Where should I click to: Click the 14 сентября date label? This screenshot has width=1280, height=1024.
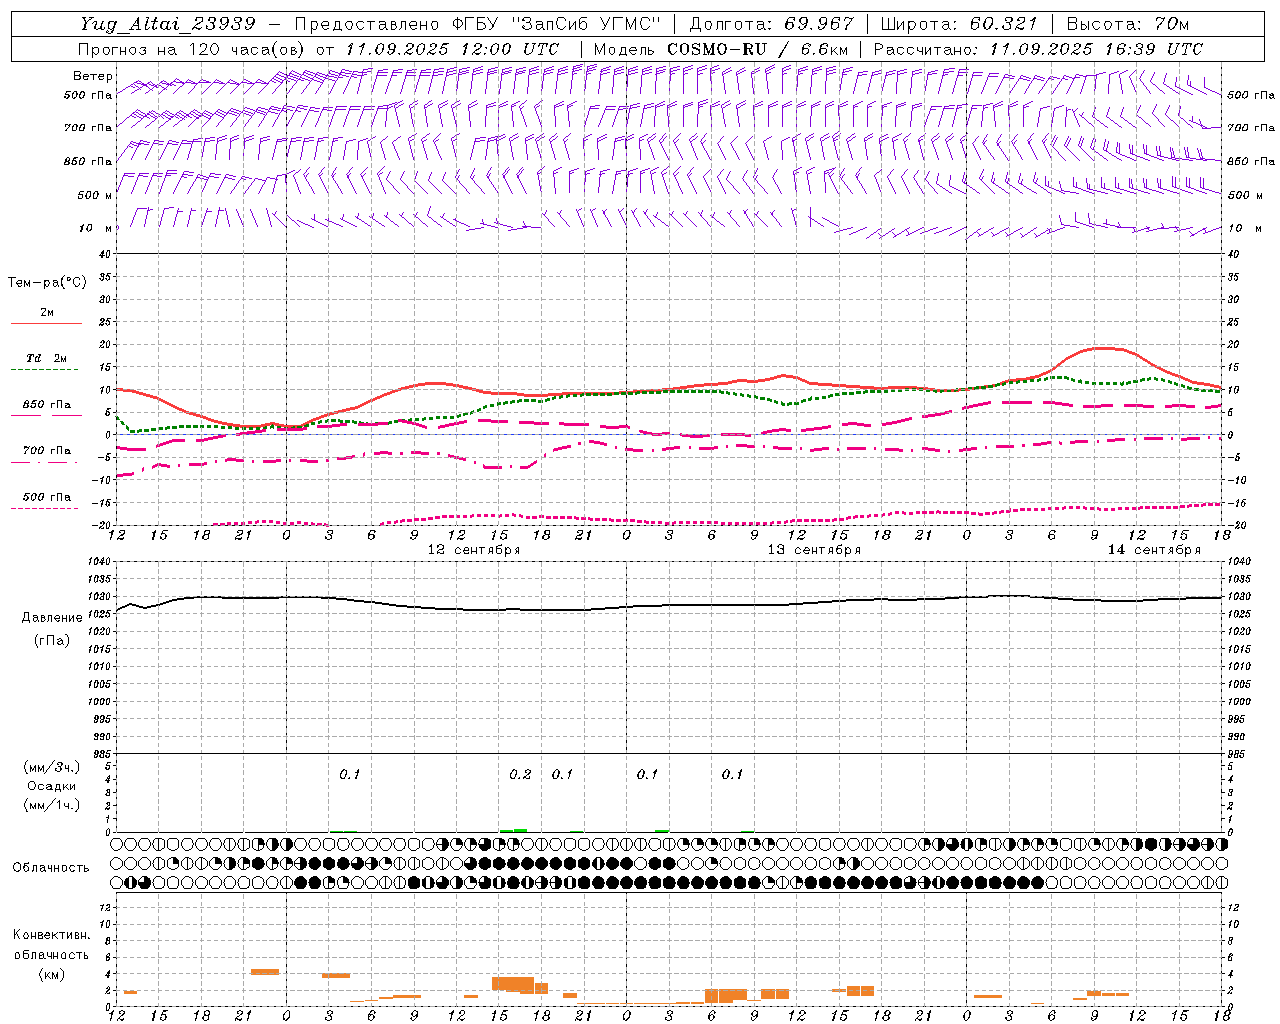coord(1154,550)
